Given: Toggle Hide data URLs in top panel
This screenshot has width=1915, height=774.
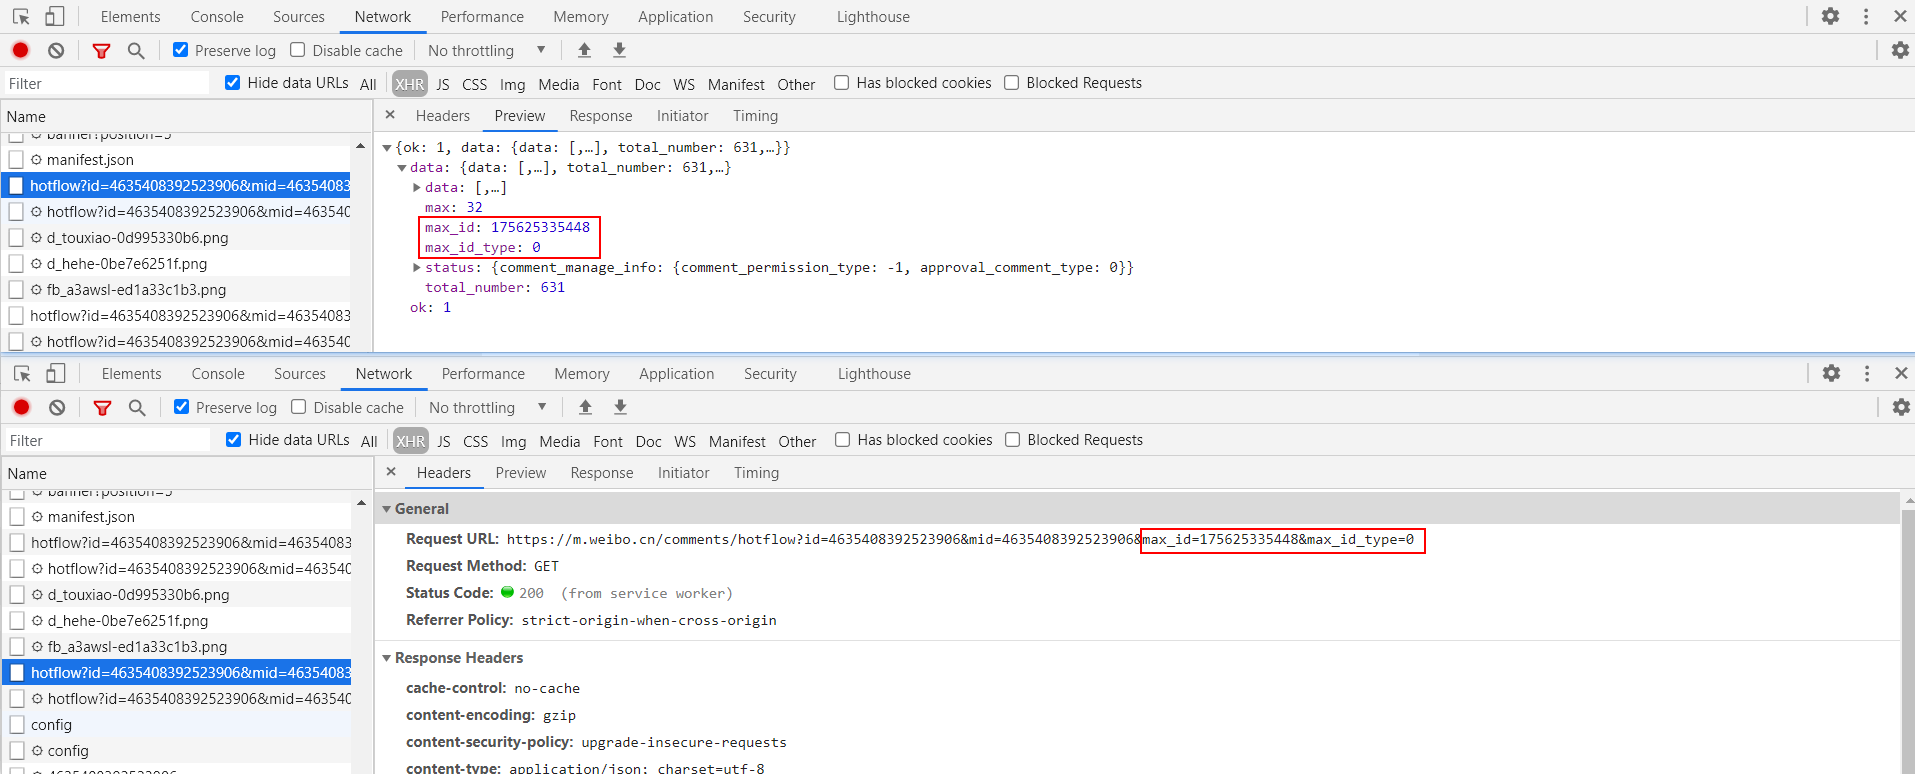Looking at the screenshot, I should tap(233, 83).
